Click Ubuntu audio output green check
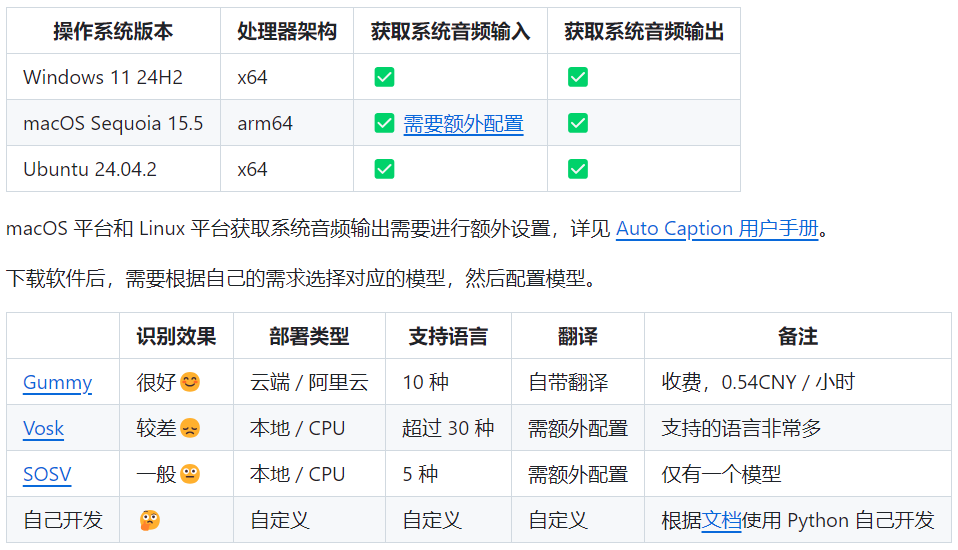 pos(578,169)
